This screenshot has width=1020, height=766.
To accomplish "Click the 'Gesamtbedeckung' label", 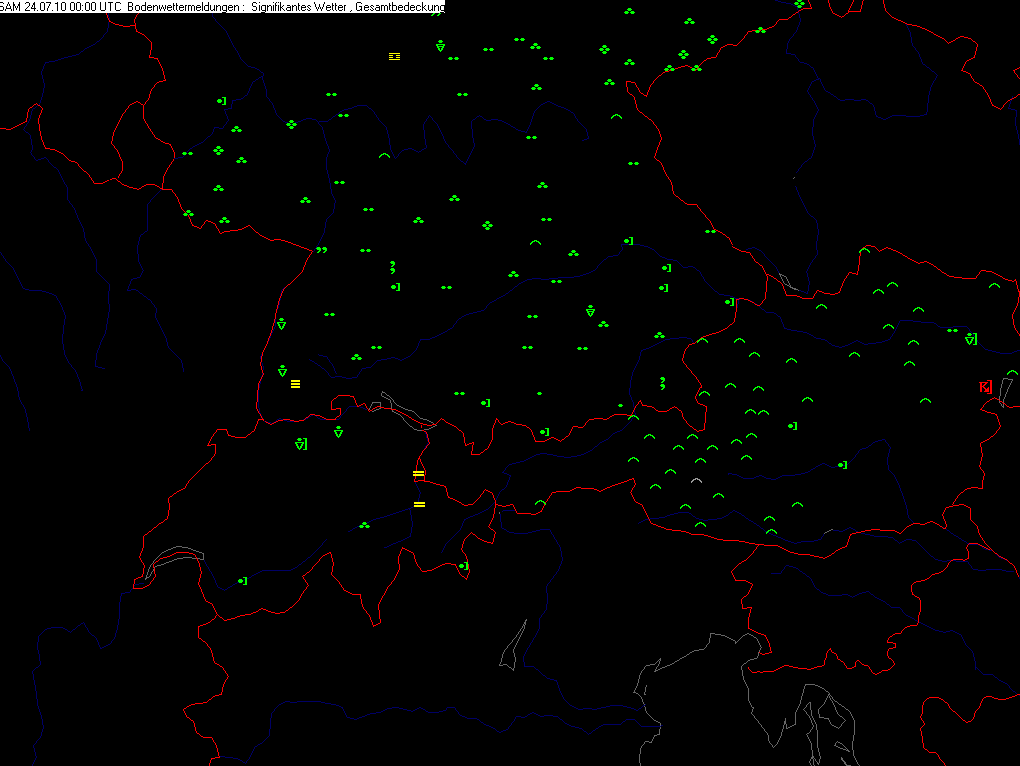I will pos(400,7).
